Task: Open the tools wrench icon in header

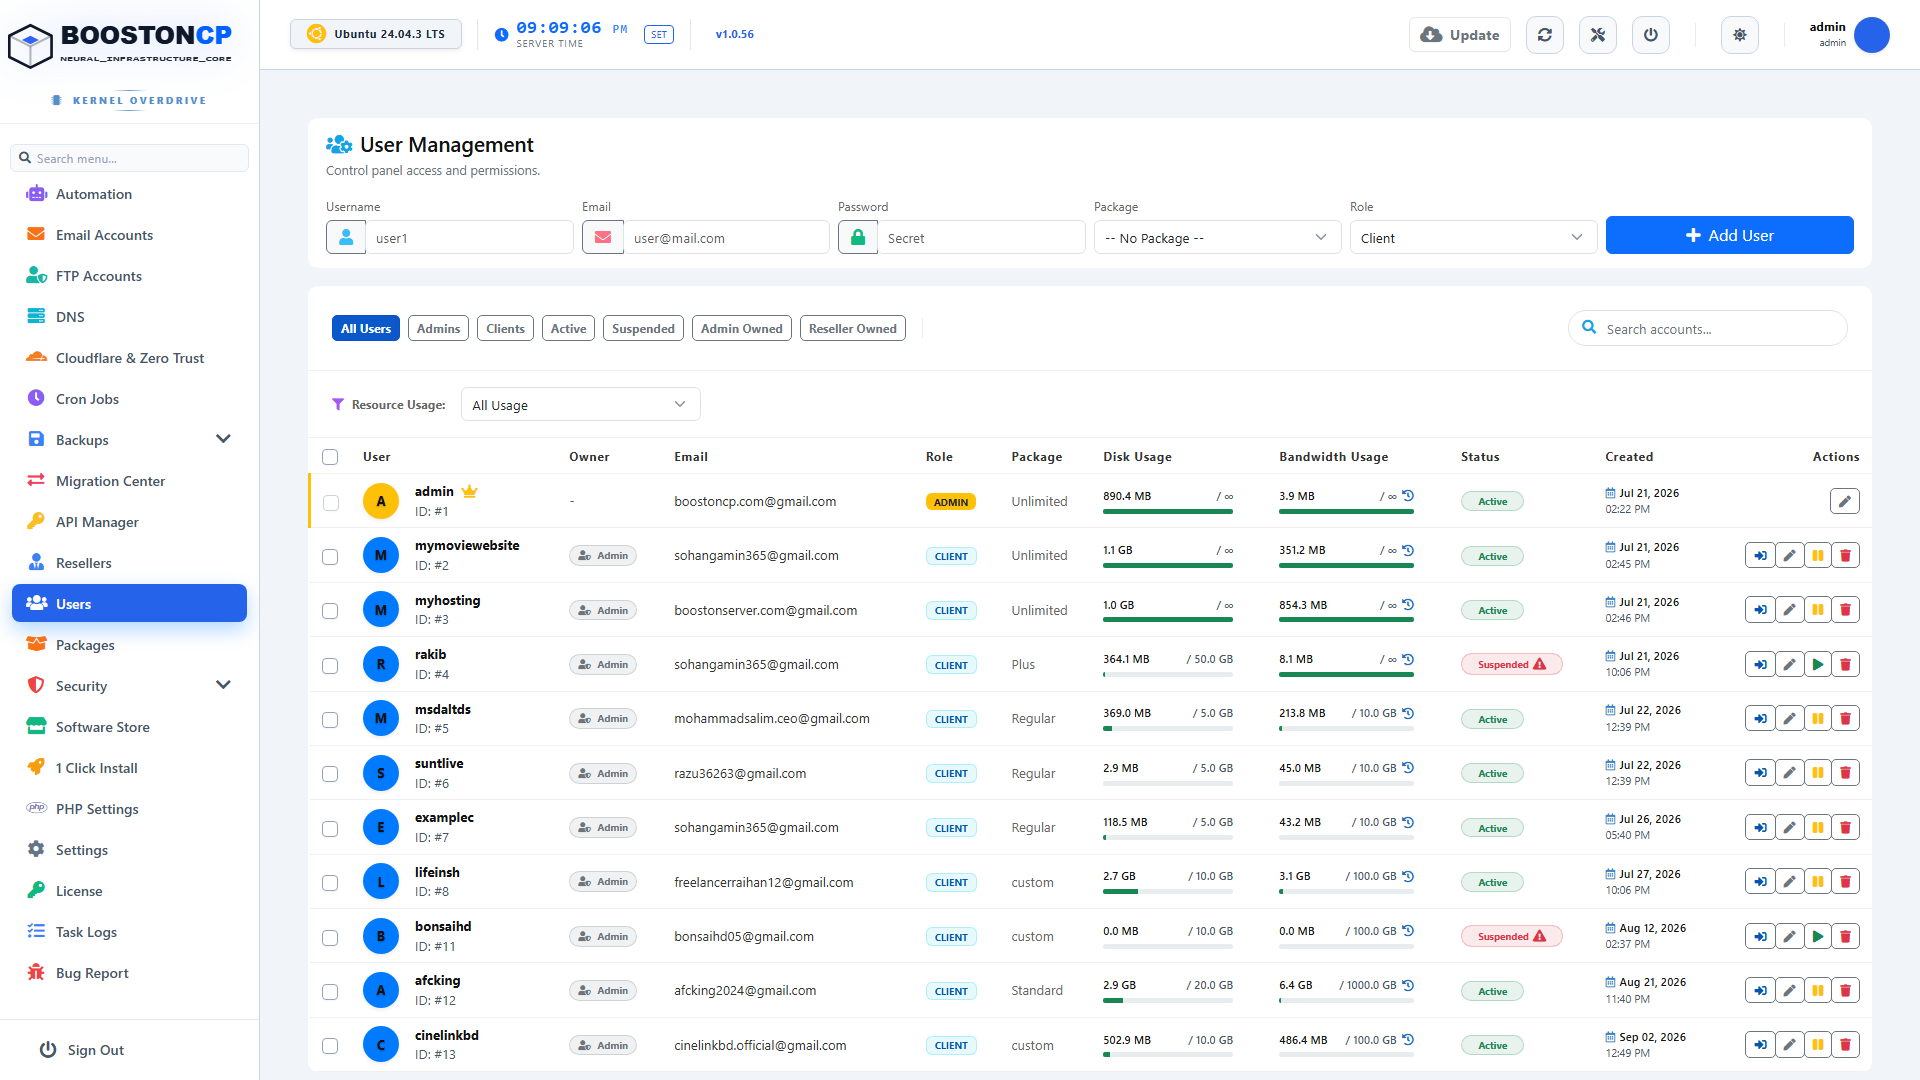Action: (x=1598, y=35)
